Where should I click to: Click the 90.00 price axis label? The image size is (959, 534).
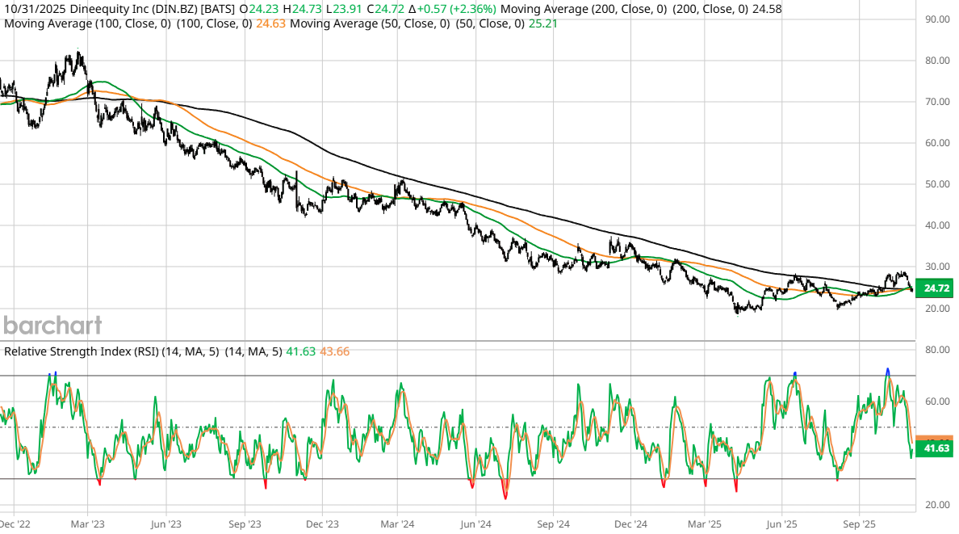tap(936, 19)
